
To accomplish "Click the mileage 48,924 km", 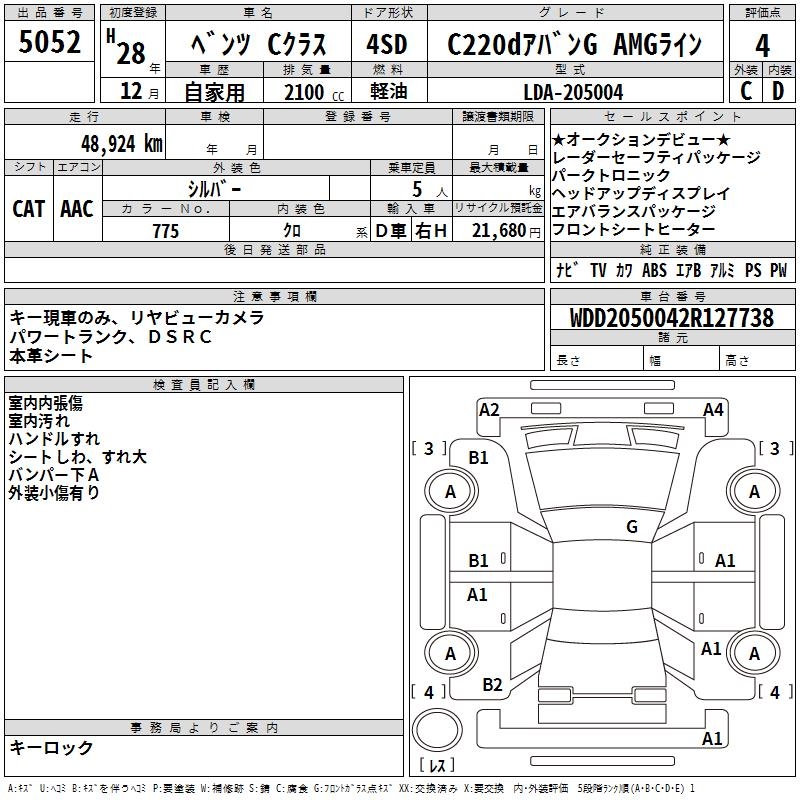I will [x=121, y=143].
